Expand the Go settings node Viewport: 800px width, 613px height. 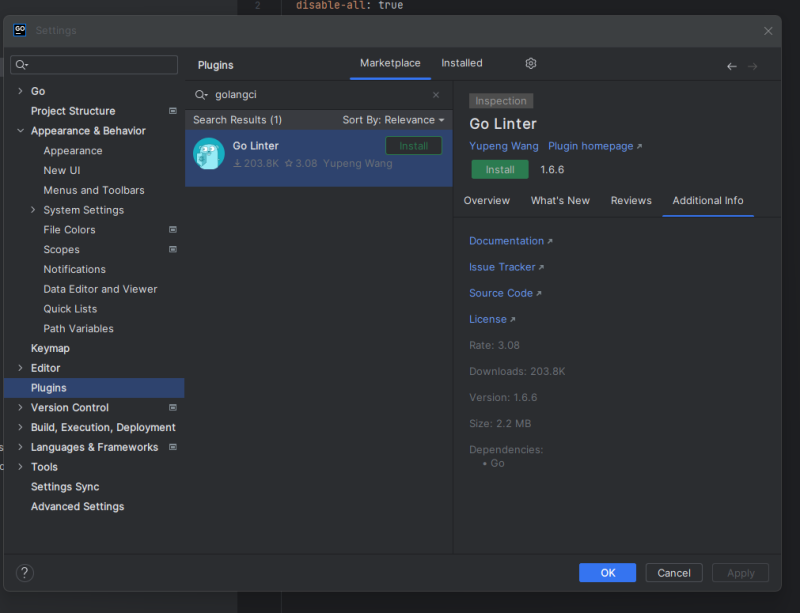pos(20,91)
